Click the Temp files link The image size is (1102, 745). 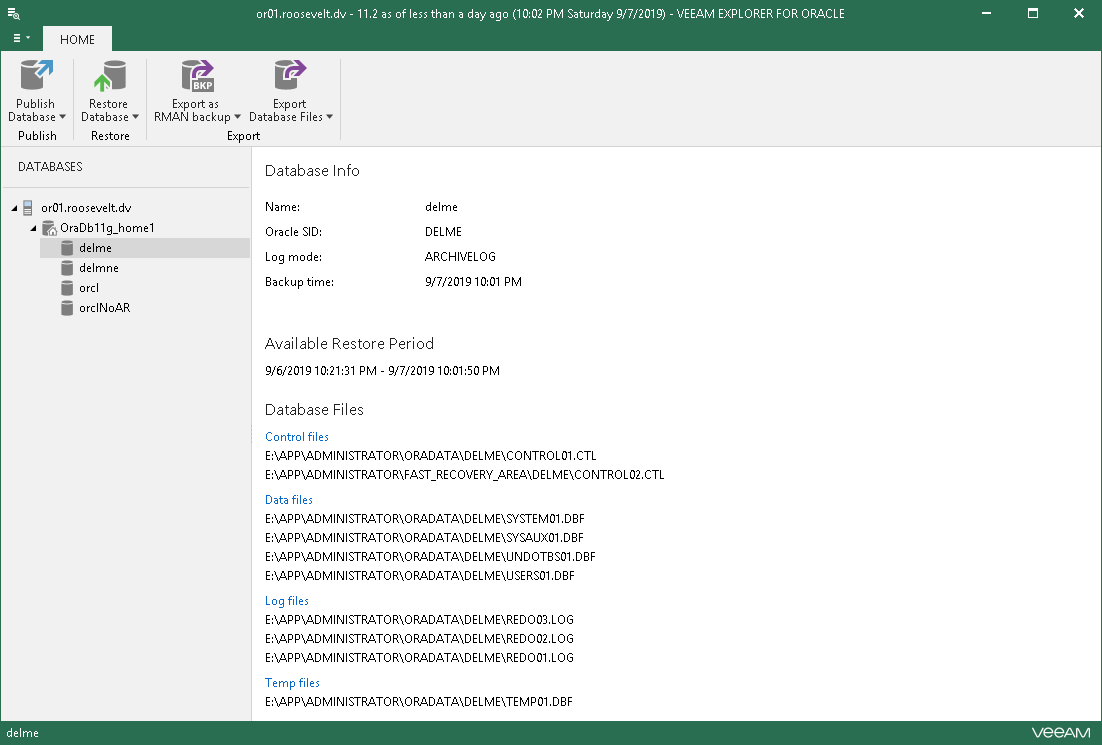(x=292, y=683)
